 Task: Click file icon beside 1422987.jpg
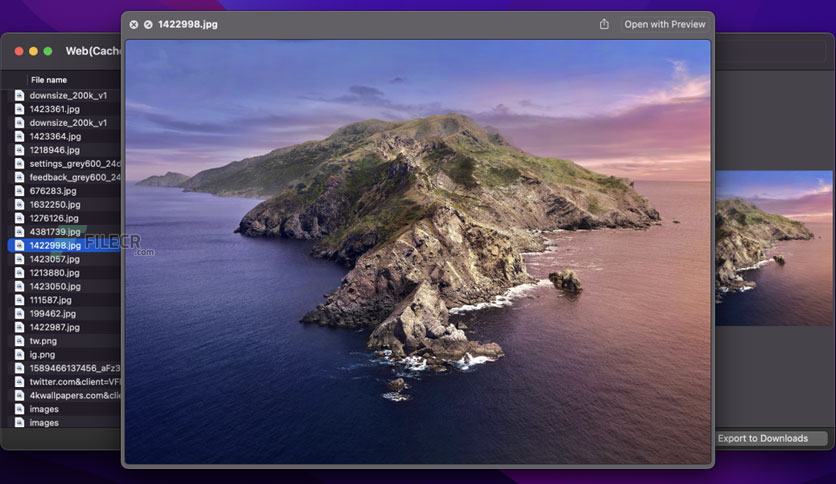[x=20, y=327]
